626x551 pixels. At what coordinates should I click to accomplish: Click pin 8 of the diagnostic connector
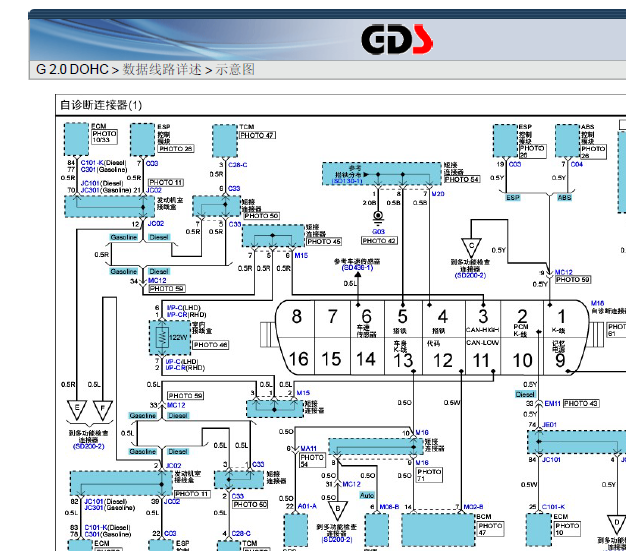coord(297,317)
